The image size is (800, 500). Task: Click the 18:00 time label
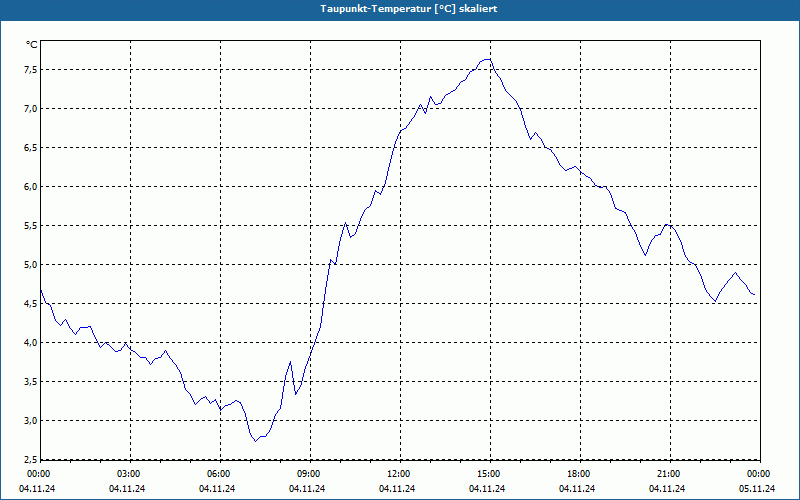point(580,474)
